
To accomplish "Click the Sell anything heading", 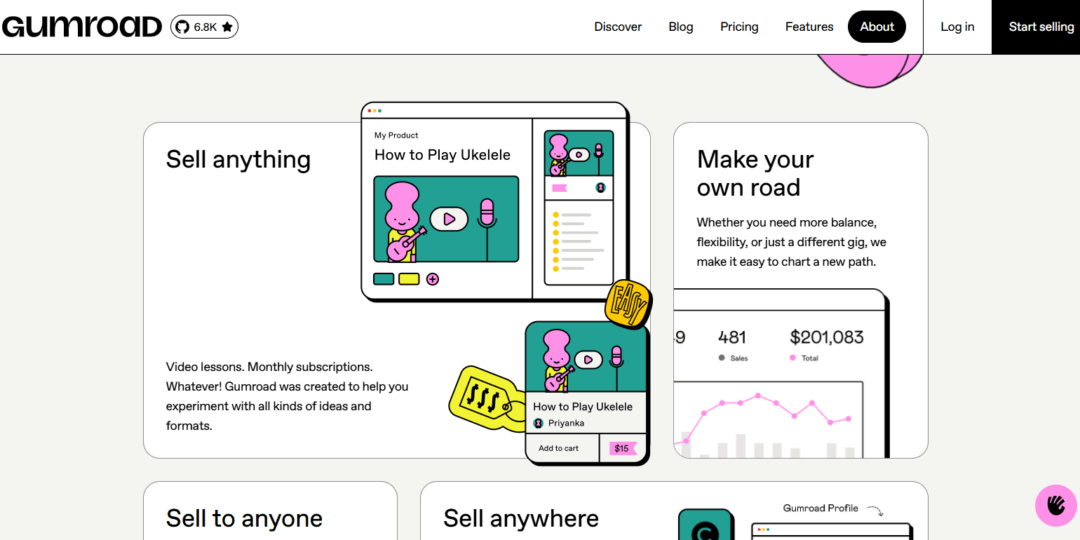I will (238, 159).
